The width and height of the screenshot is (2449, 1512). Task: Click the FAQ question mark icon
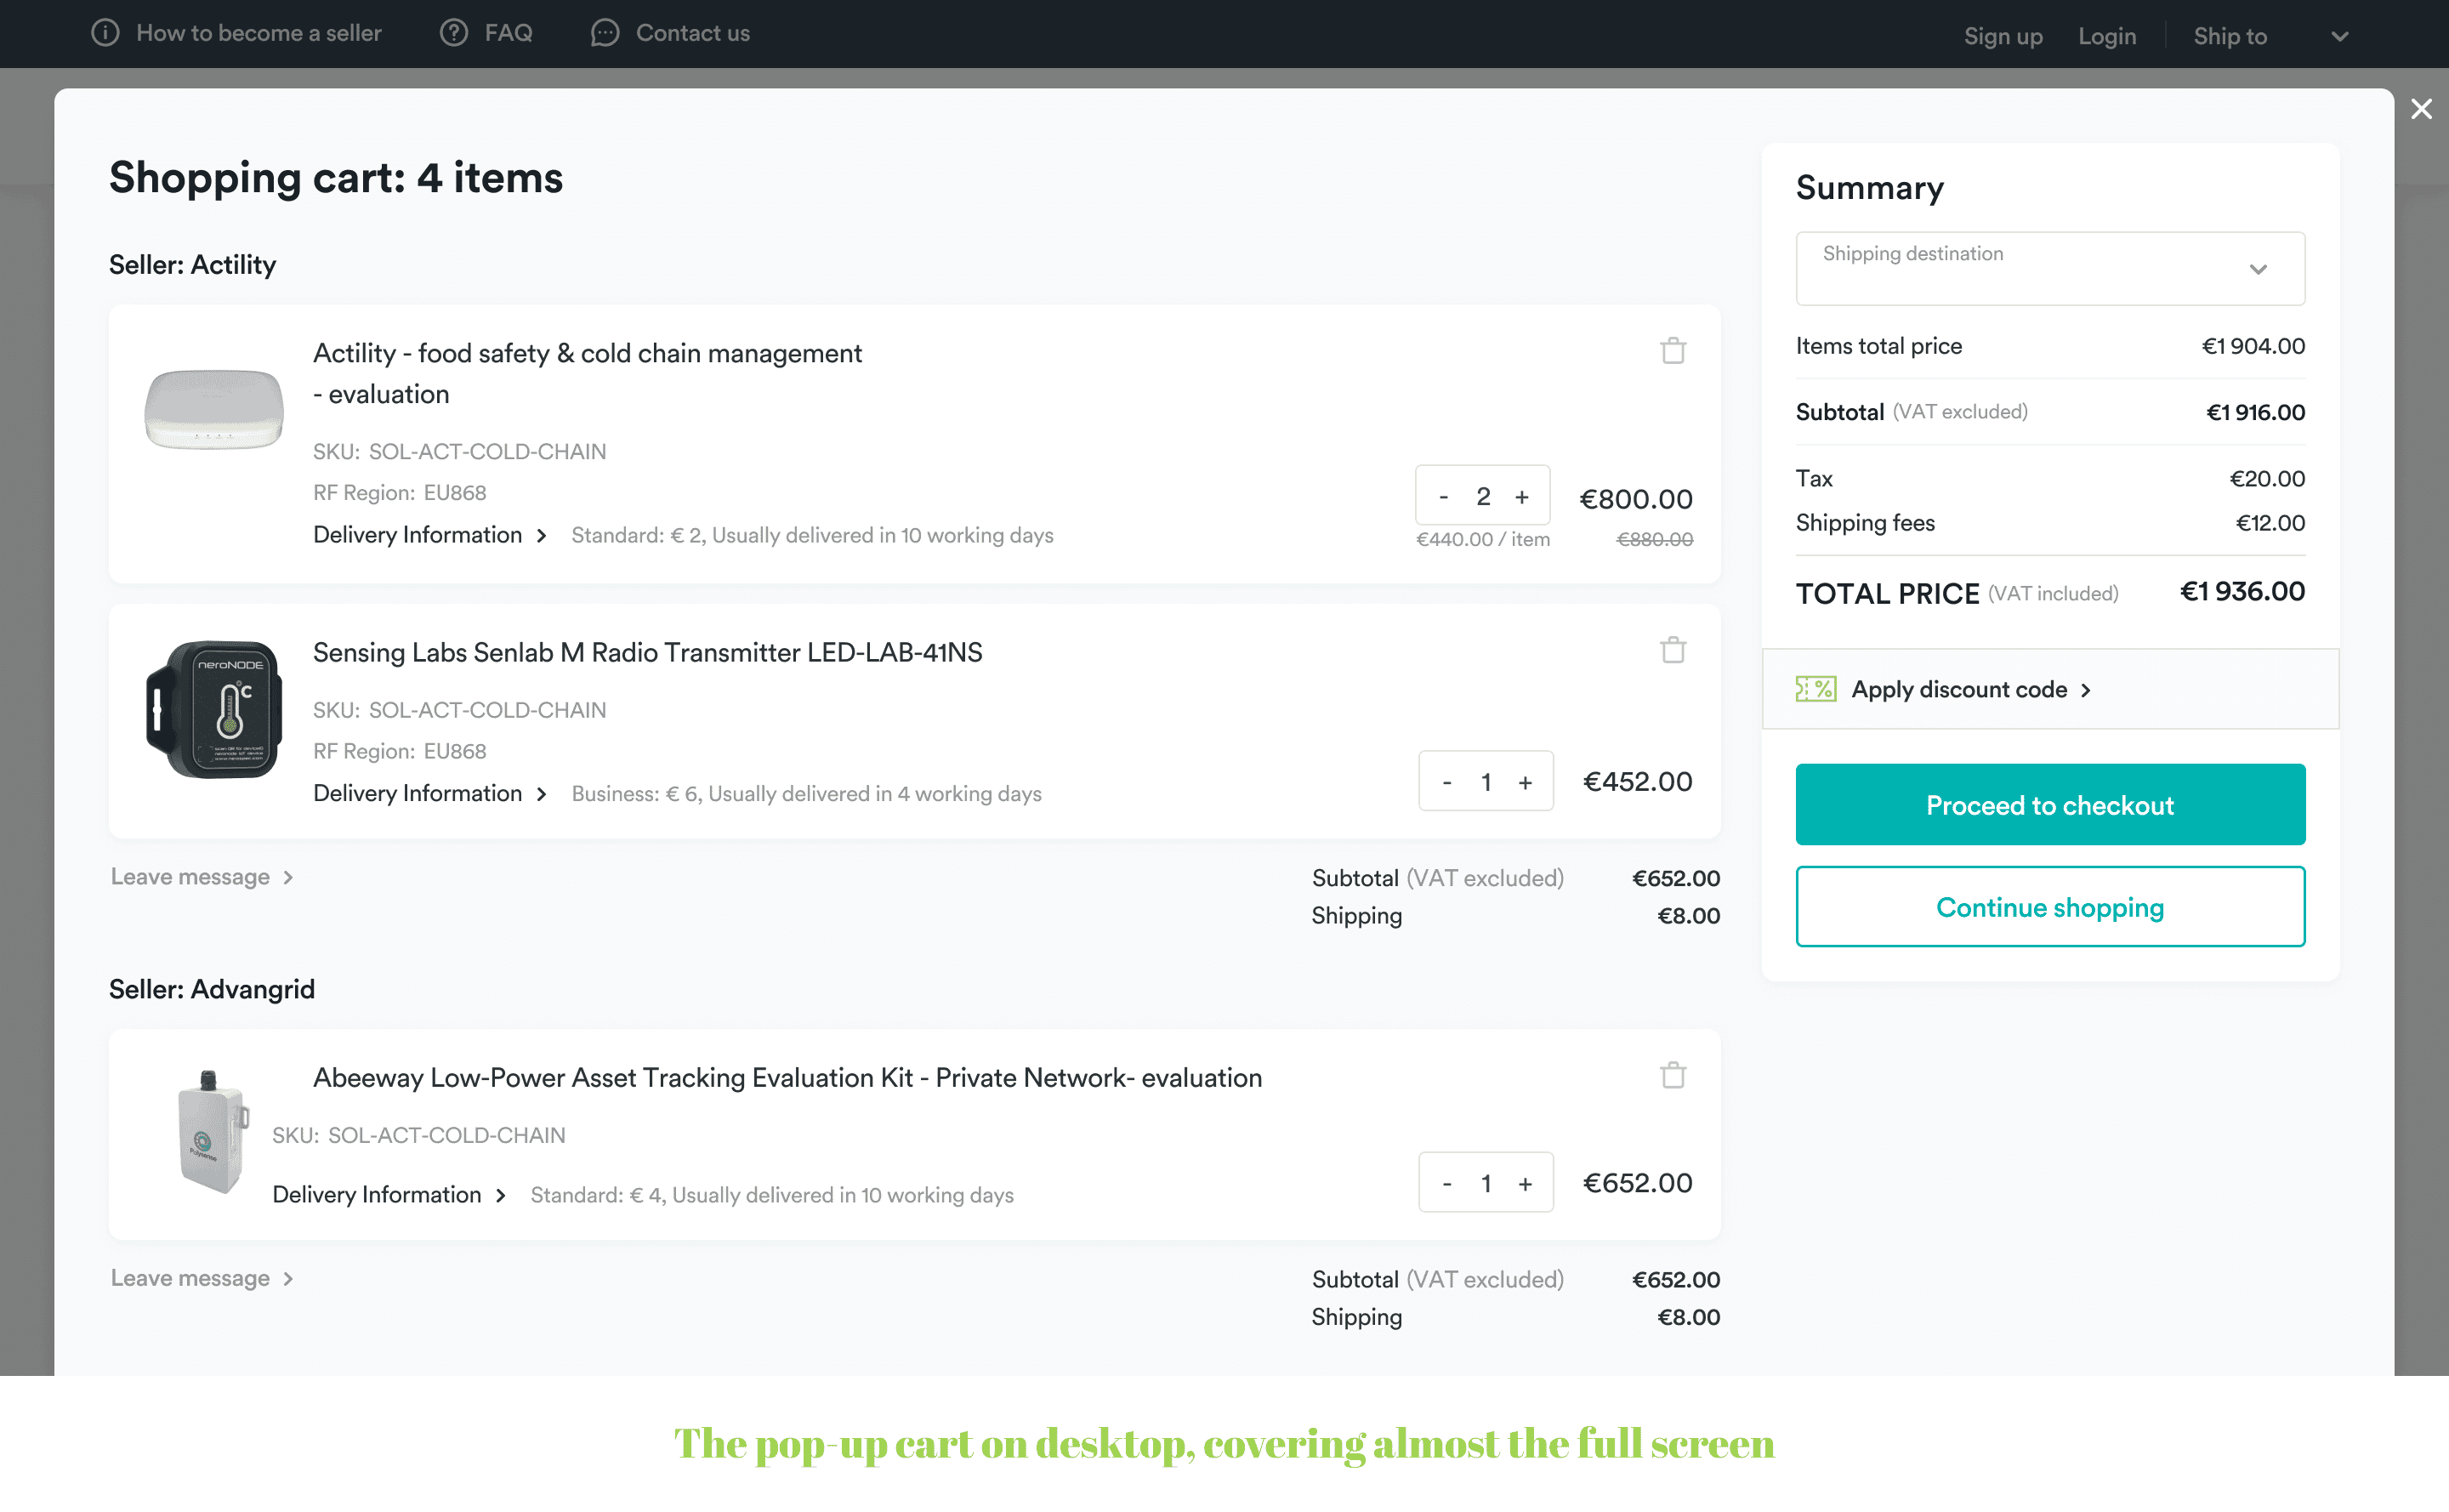coord(454,33)
